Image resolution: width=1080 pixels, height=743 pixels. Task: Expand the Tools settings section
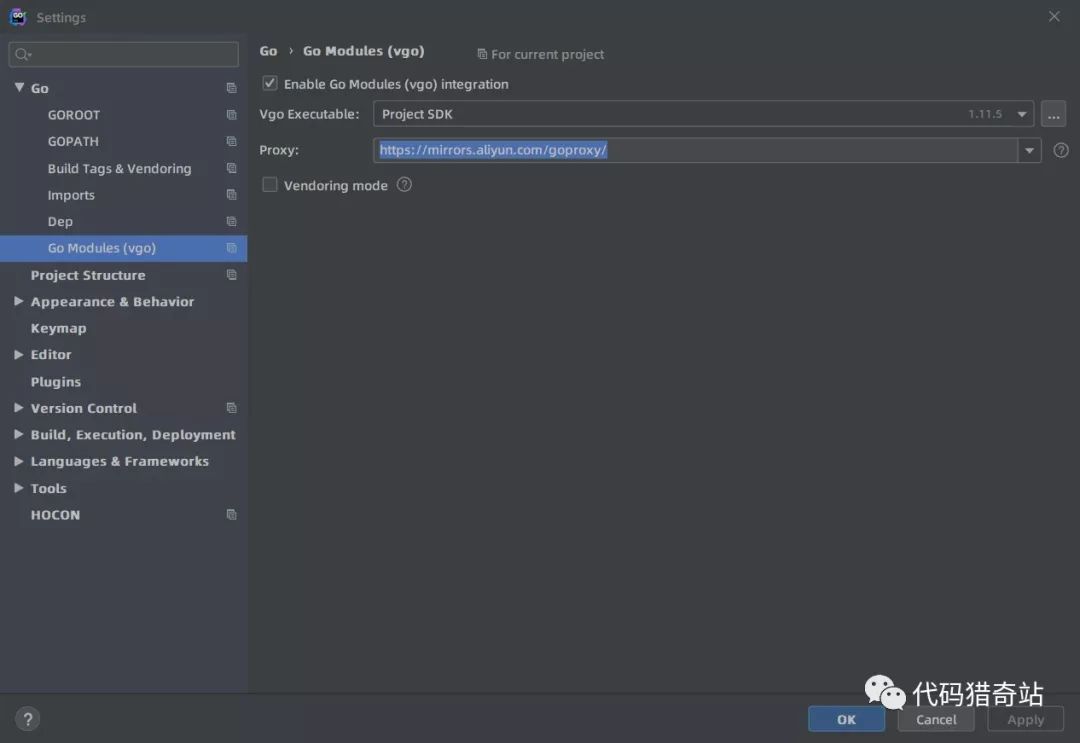point(19,488)
